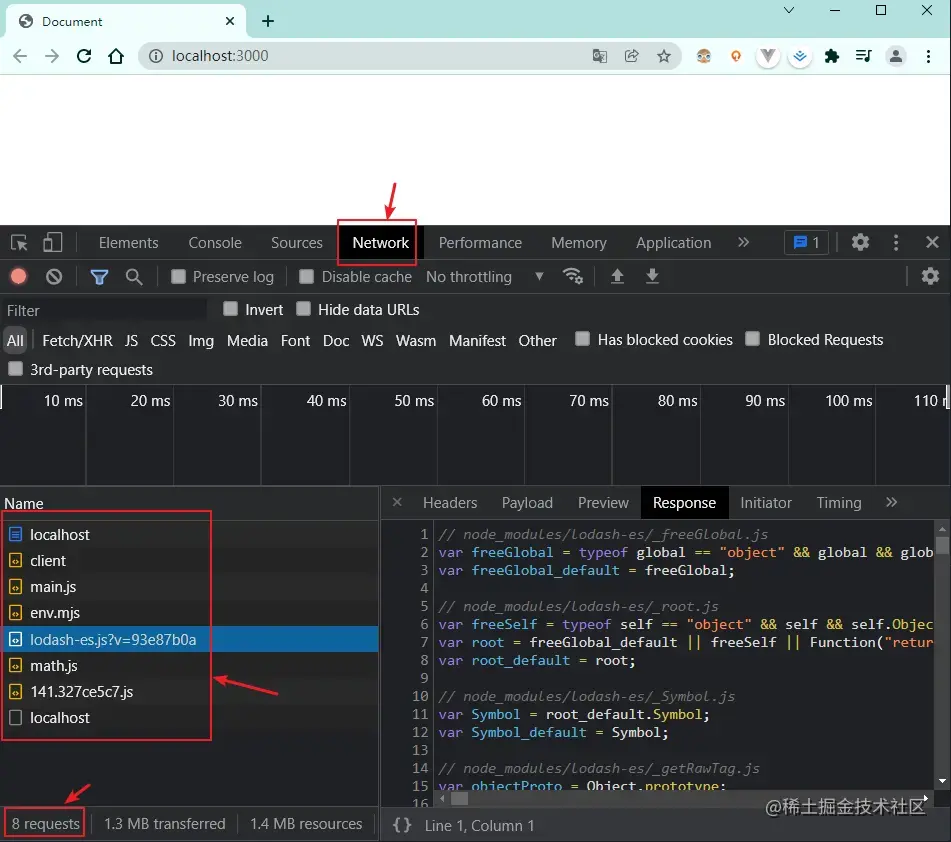Open the No throttling dropdown
Image resolution: width=951 pixels, height=842 pixels.
click(x=485, y=277)
